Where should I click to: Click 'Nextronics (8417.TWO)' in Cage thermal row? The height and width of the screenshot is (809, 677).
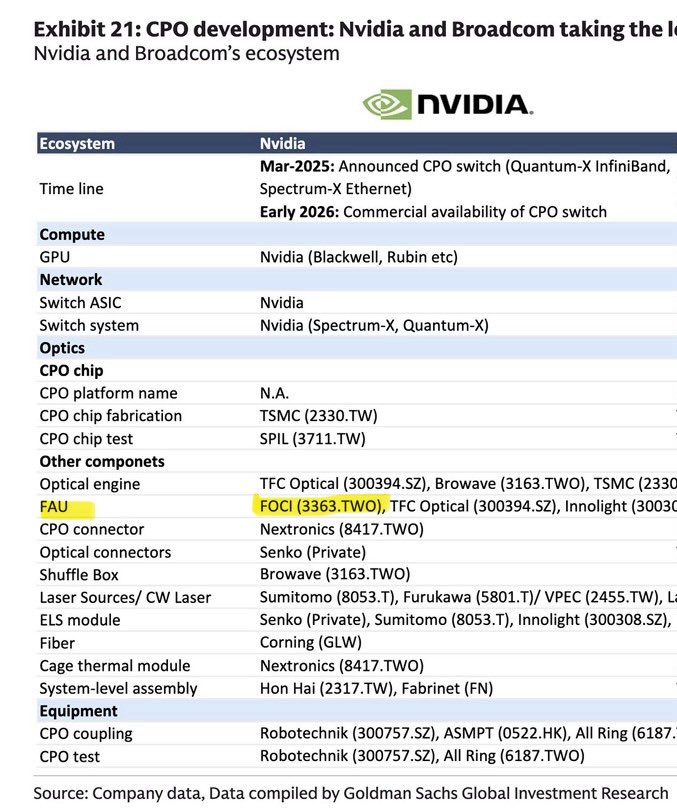coord(342,666)
